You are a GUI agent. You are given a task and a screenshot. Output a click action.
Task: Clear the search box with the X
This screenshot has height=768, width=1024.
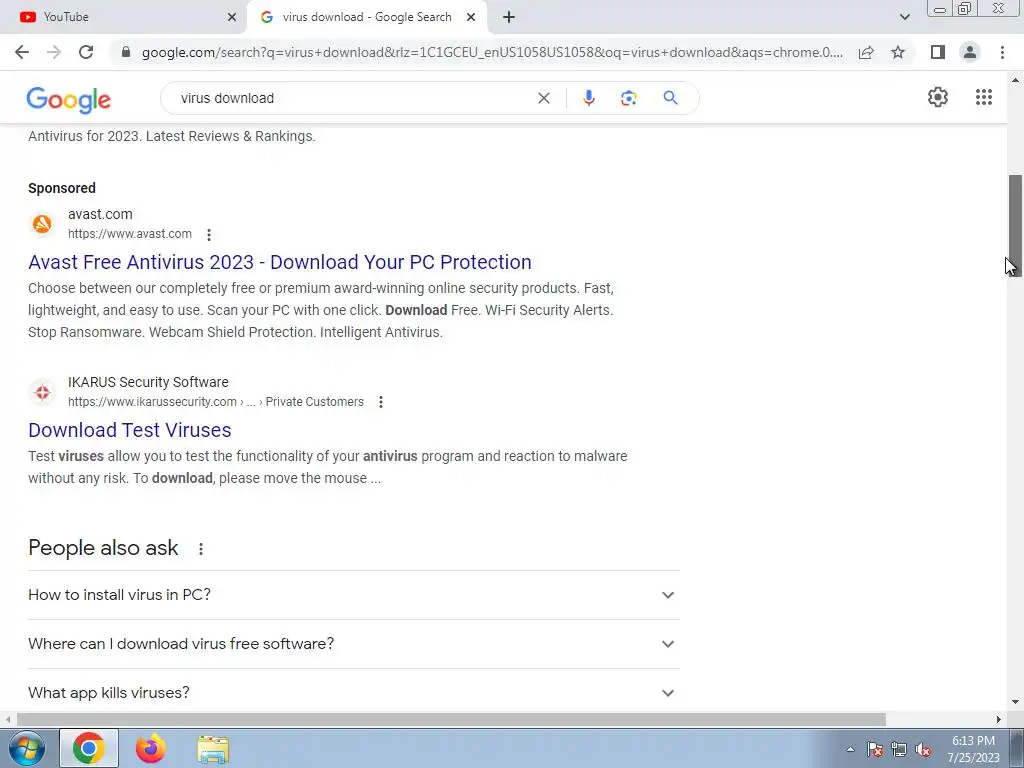pos(543,98)
